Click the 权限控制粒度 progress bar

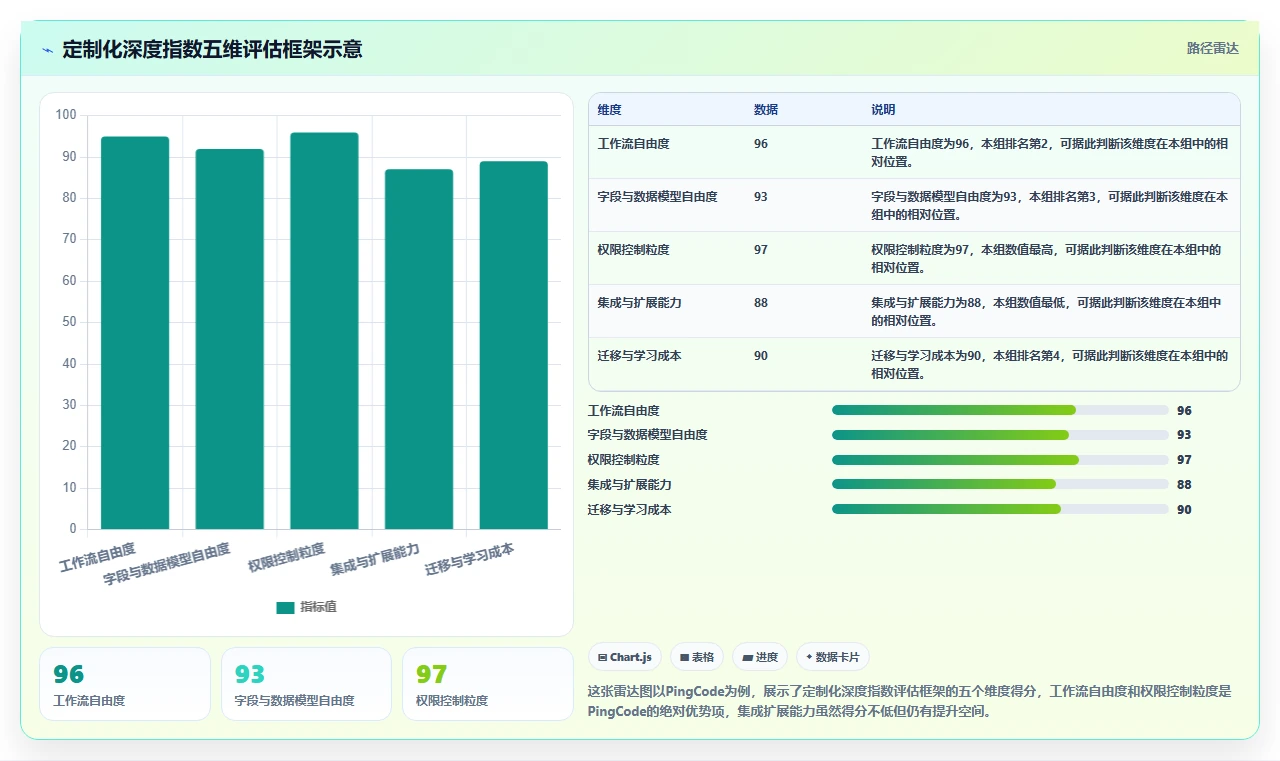pos(1000,460)
